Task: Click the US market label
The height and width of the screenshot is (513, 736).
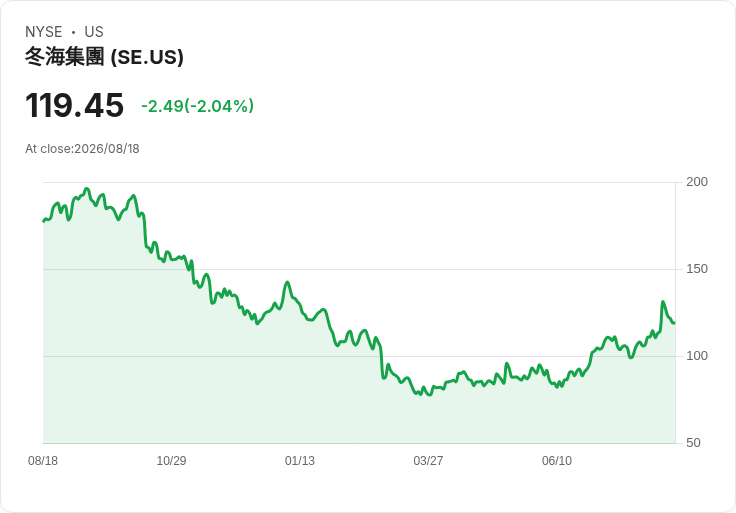Action: click(x=94, y=31)
